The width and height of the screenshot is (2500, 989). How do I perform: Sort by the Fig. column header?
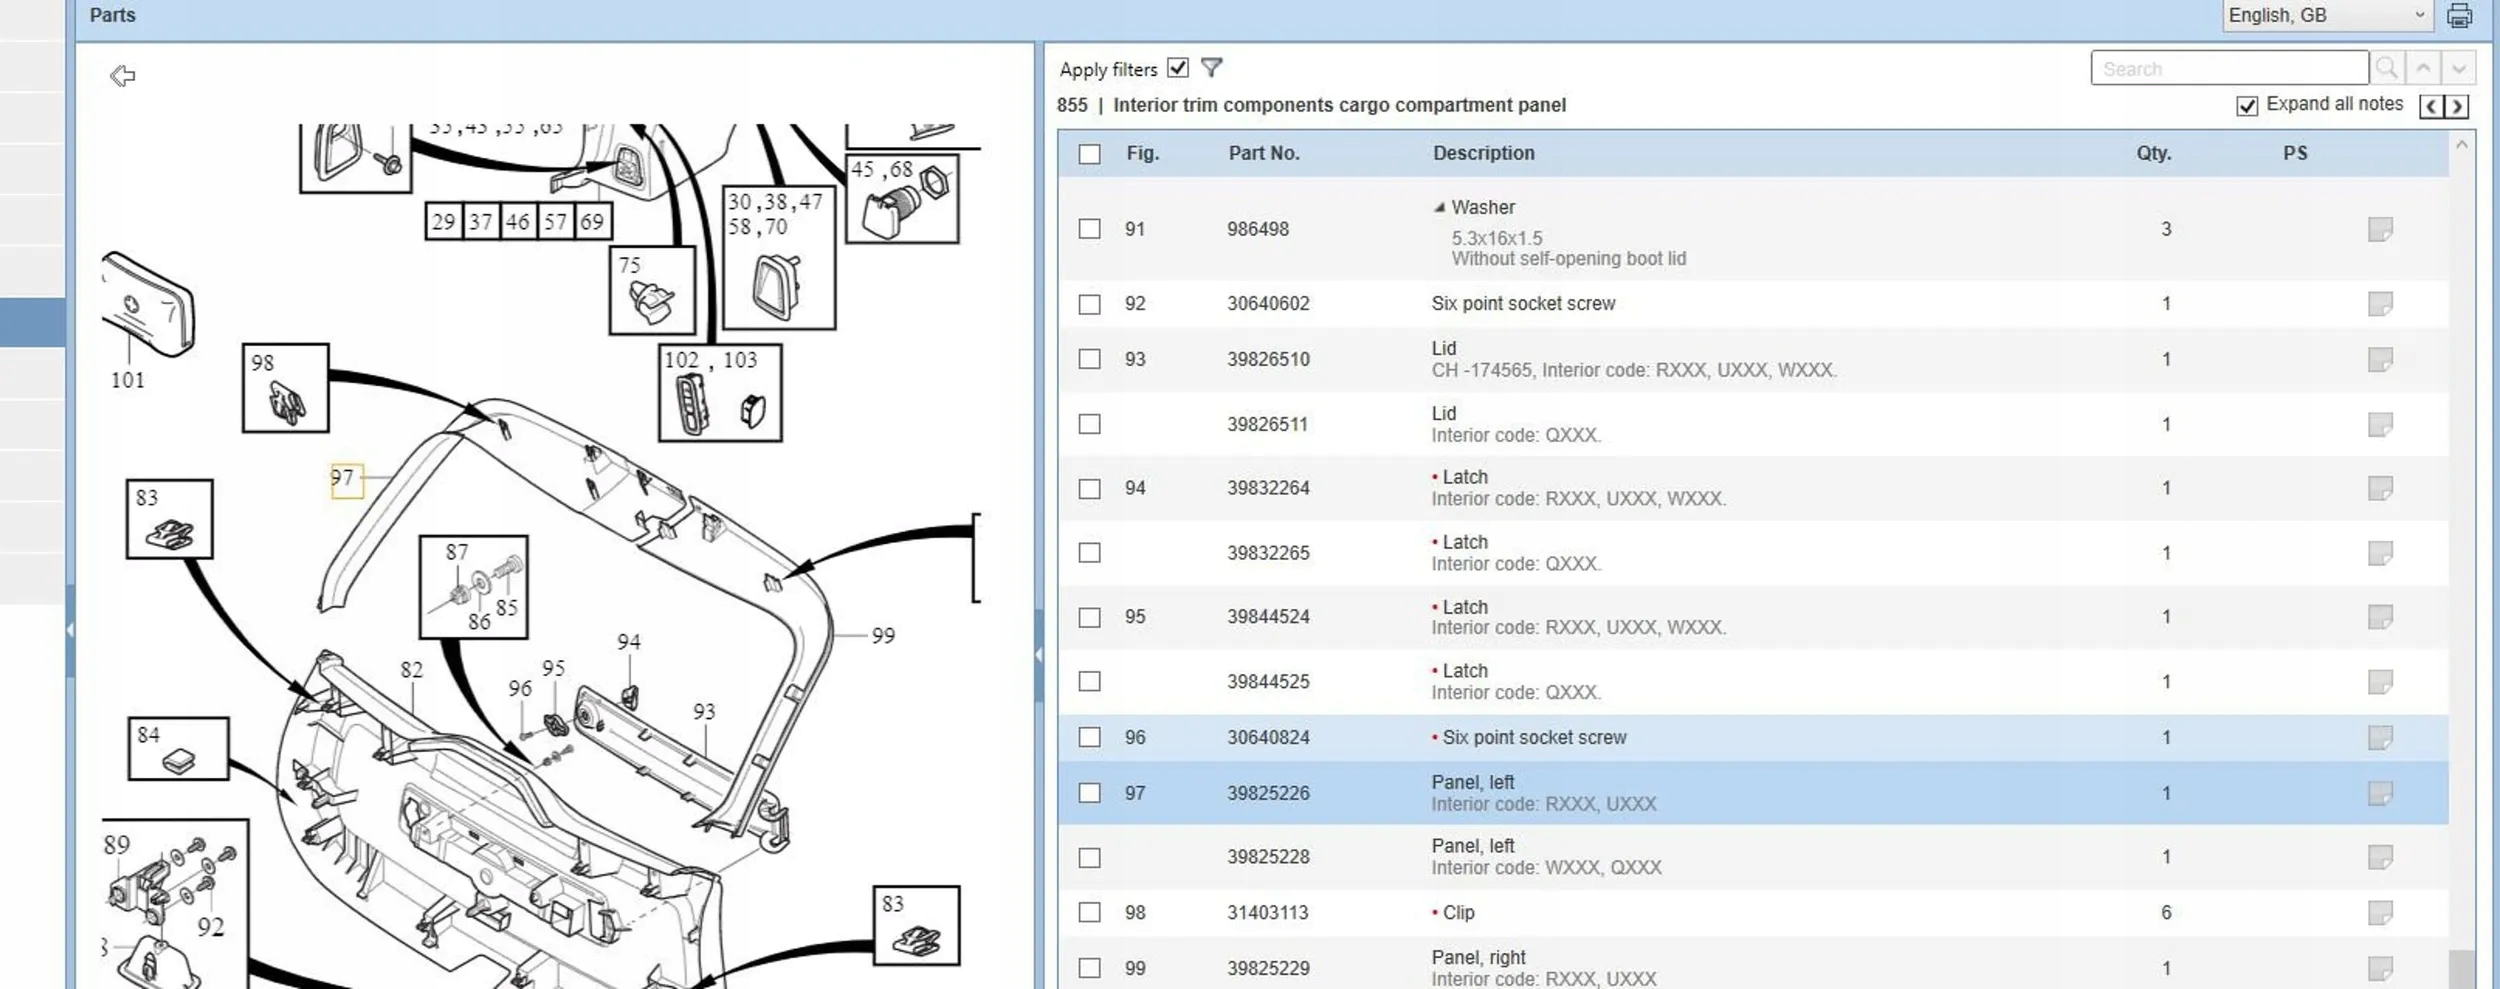tap(1143, 153)
